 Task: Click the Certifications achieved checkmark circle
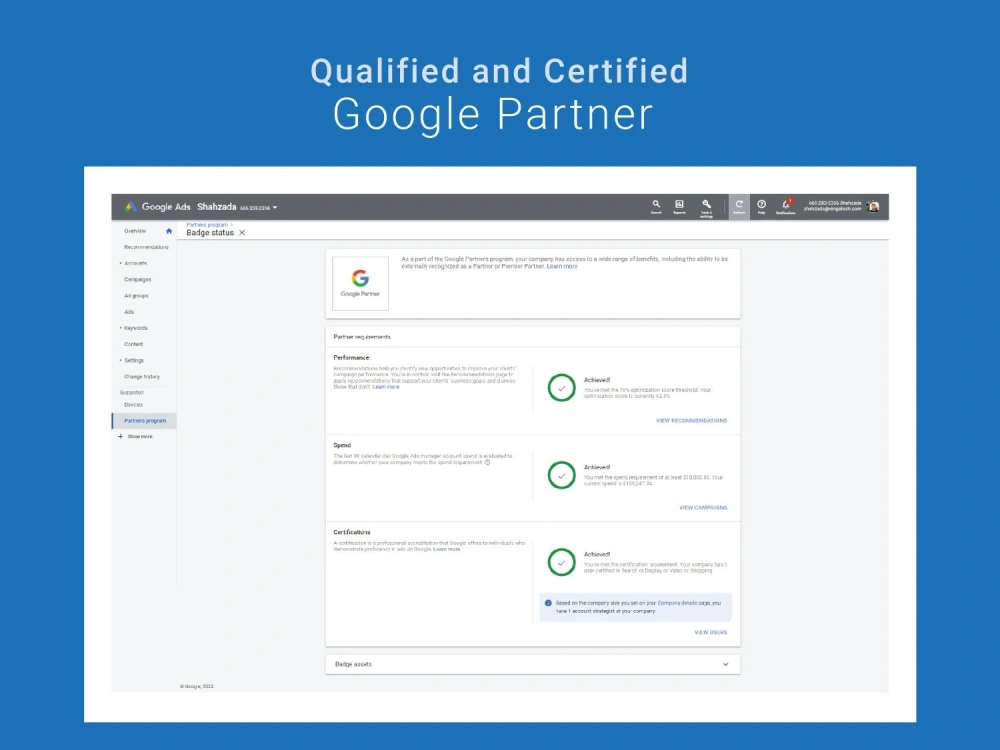561,562
